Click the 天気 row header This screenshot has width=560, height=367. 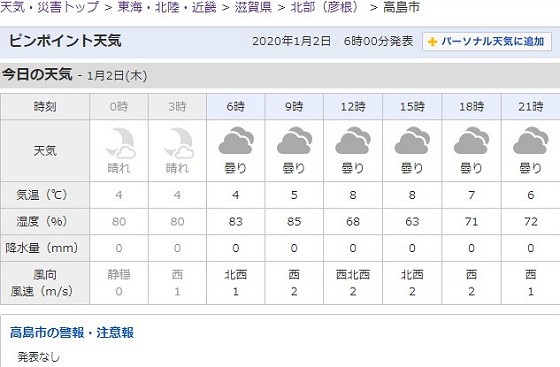45,151
